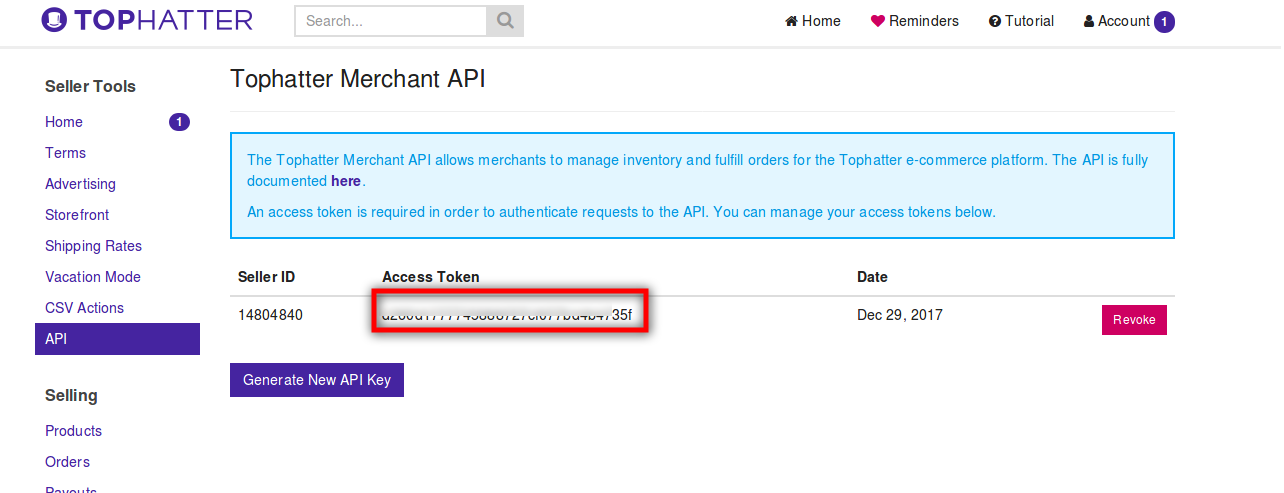1284x493 pixels.
Task: Open Storefront in the sidebar
Action: coord(77,215)
